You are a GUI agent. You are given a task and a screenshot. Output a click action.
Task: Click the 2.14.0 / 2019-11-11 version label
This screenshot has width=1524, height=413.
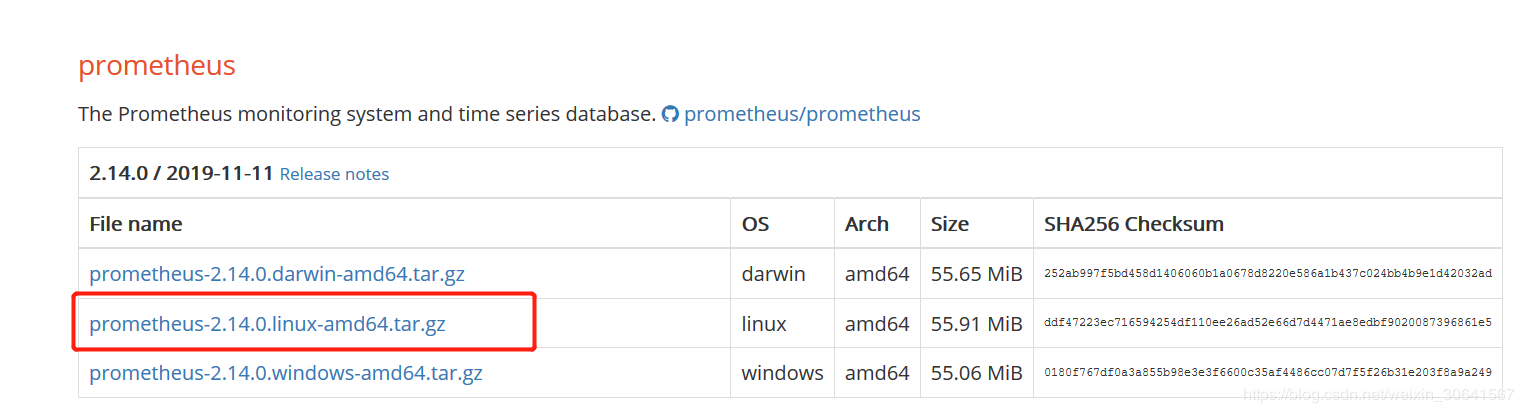point(181,173)
